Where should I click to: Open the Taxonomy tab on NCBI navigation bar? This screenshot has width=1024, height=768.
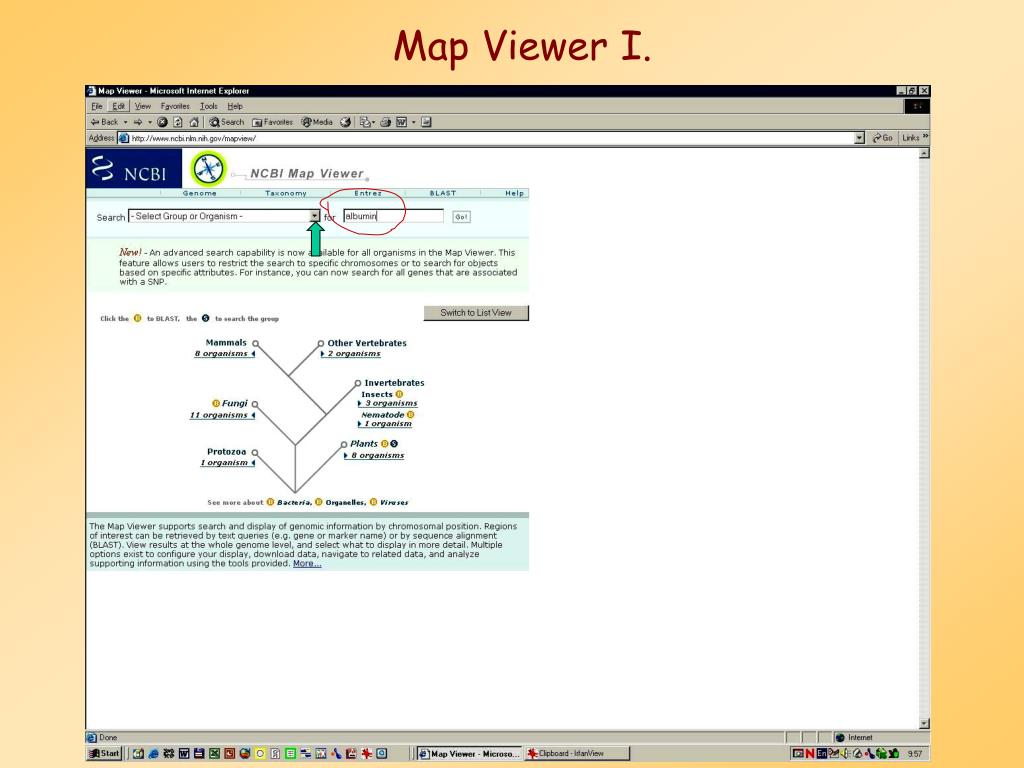click(x=285, y=193)
